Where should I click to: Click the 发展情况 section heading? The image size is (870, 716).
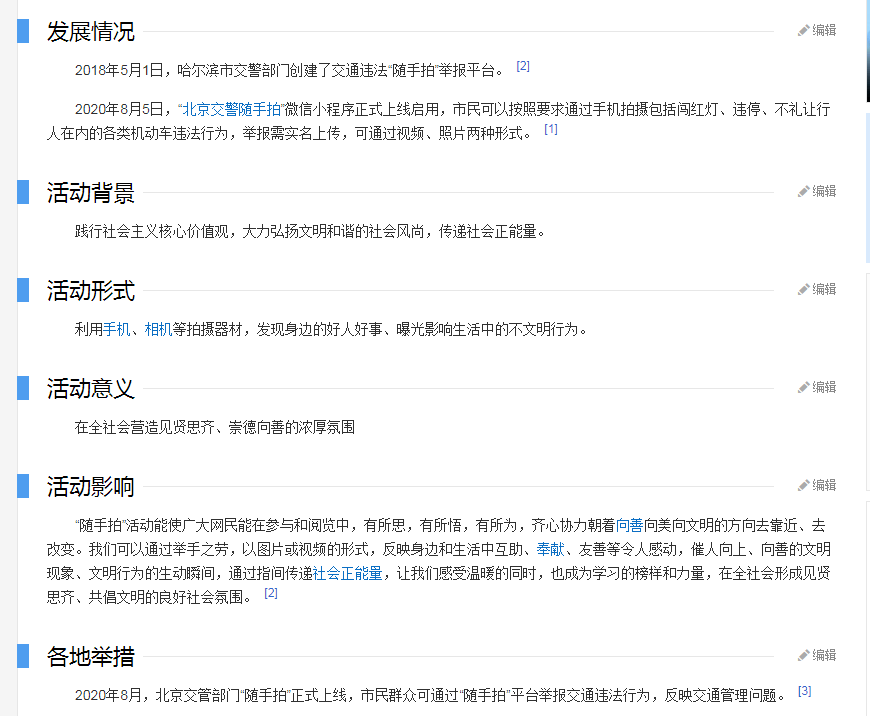[90, 31]
